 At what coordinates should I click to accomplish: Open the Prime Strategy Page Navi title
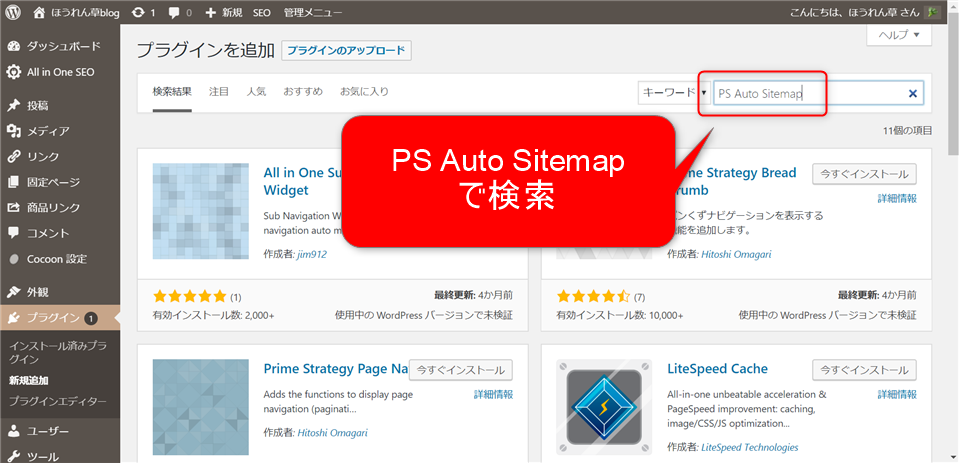[336, 369]
